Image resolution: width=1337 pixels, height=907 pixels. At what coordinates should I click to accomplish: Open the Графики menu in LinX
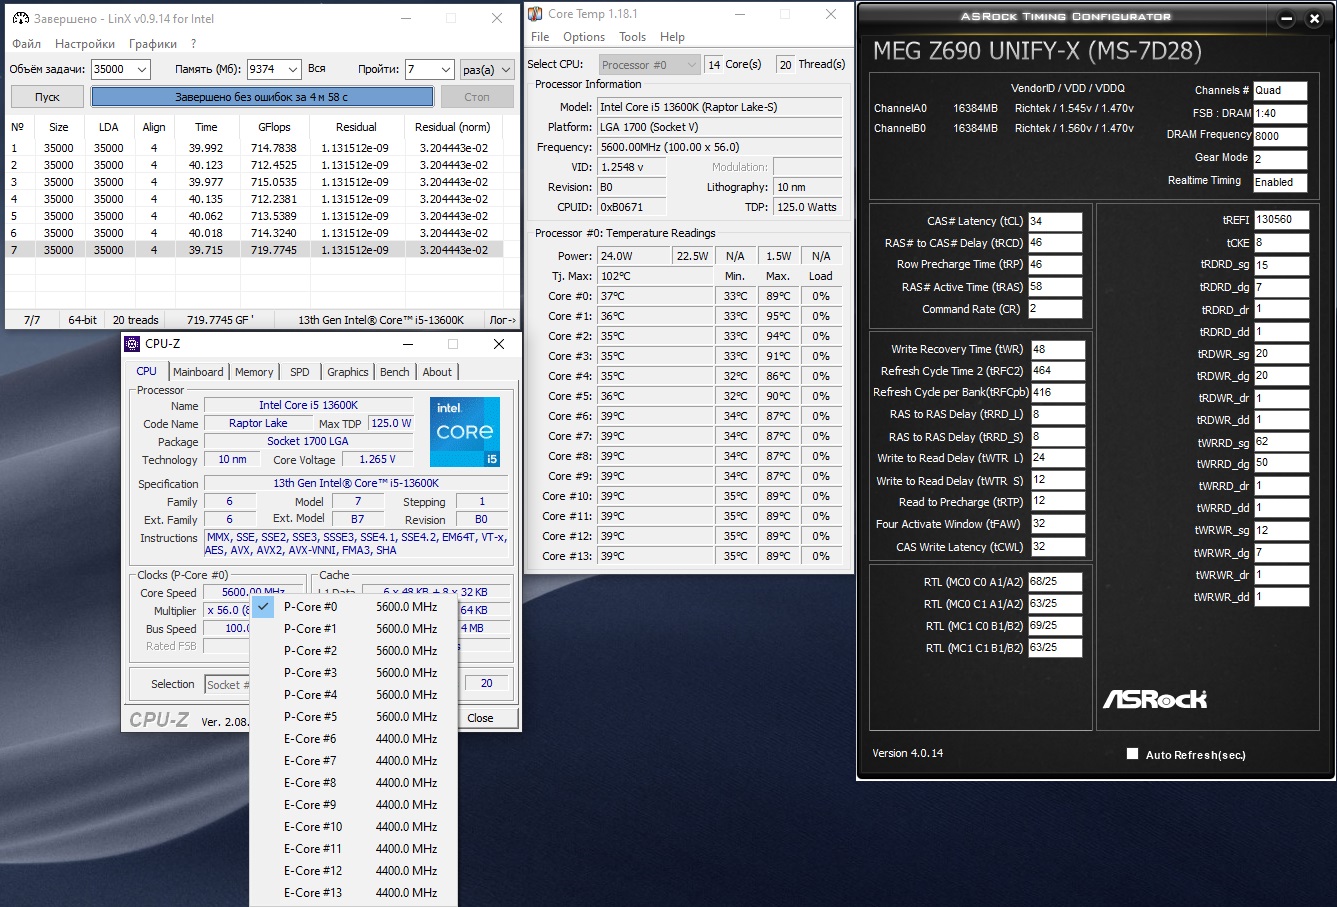(153, 44)
